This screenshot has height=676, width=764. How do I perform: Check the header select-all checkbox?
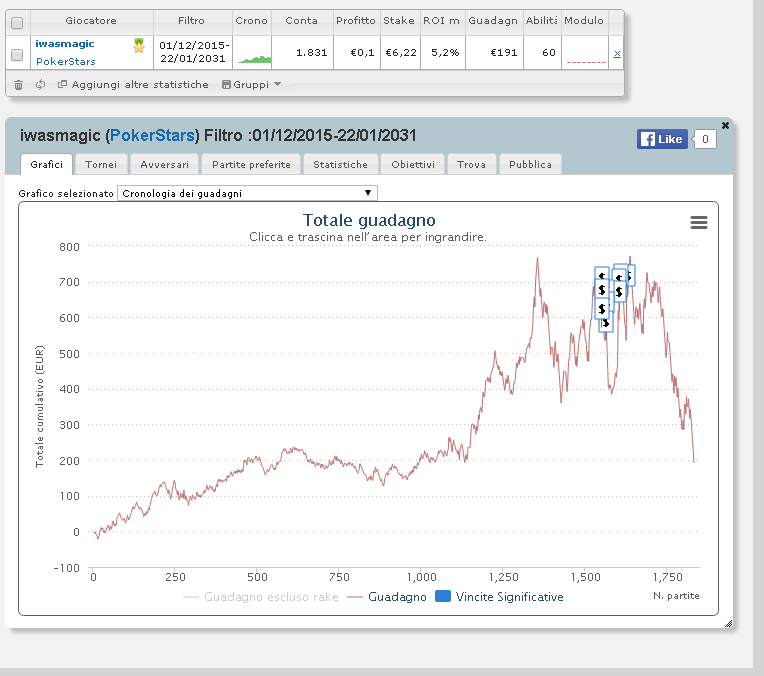click(x=17, y=23)
